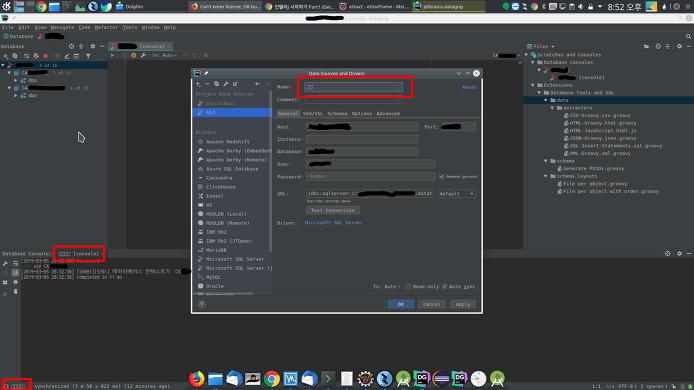The height and width of the screenshot is (390, 694).
Task: Enable the Read-only checkbox
Action: (x=408, y=286)
